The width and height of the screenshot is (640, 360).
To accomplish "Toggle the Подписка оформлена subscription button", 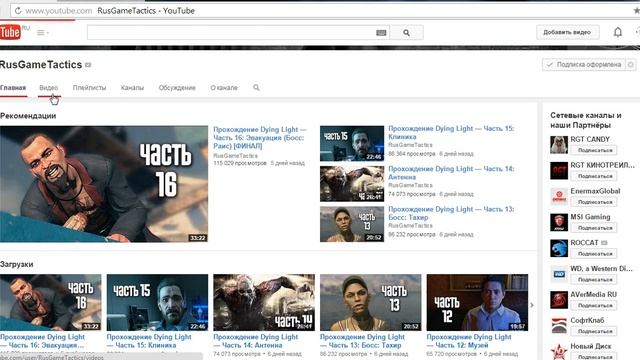I will (x=584, y=64).
